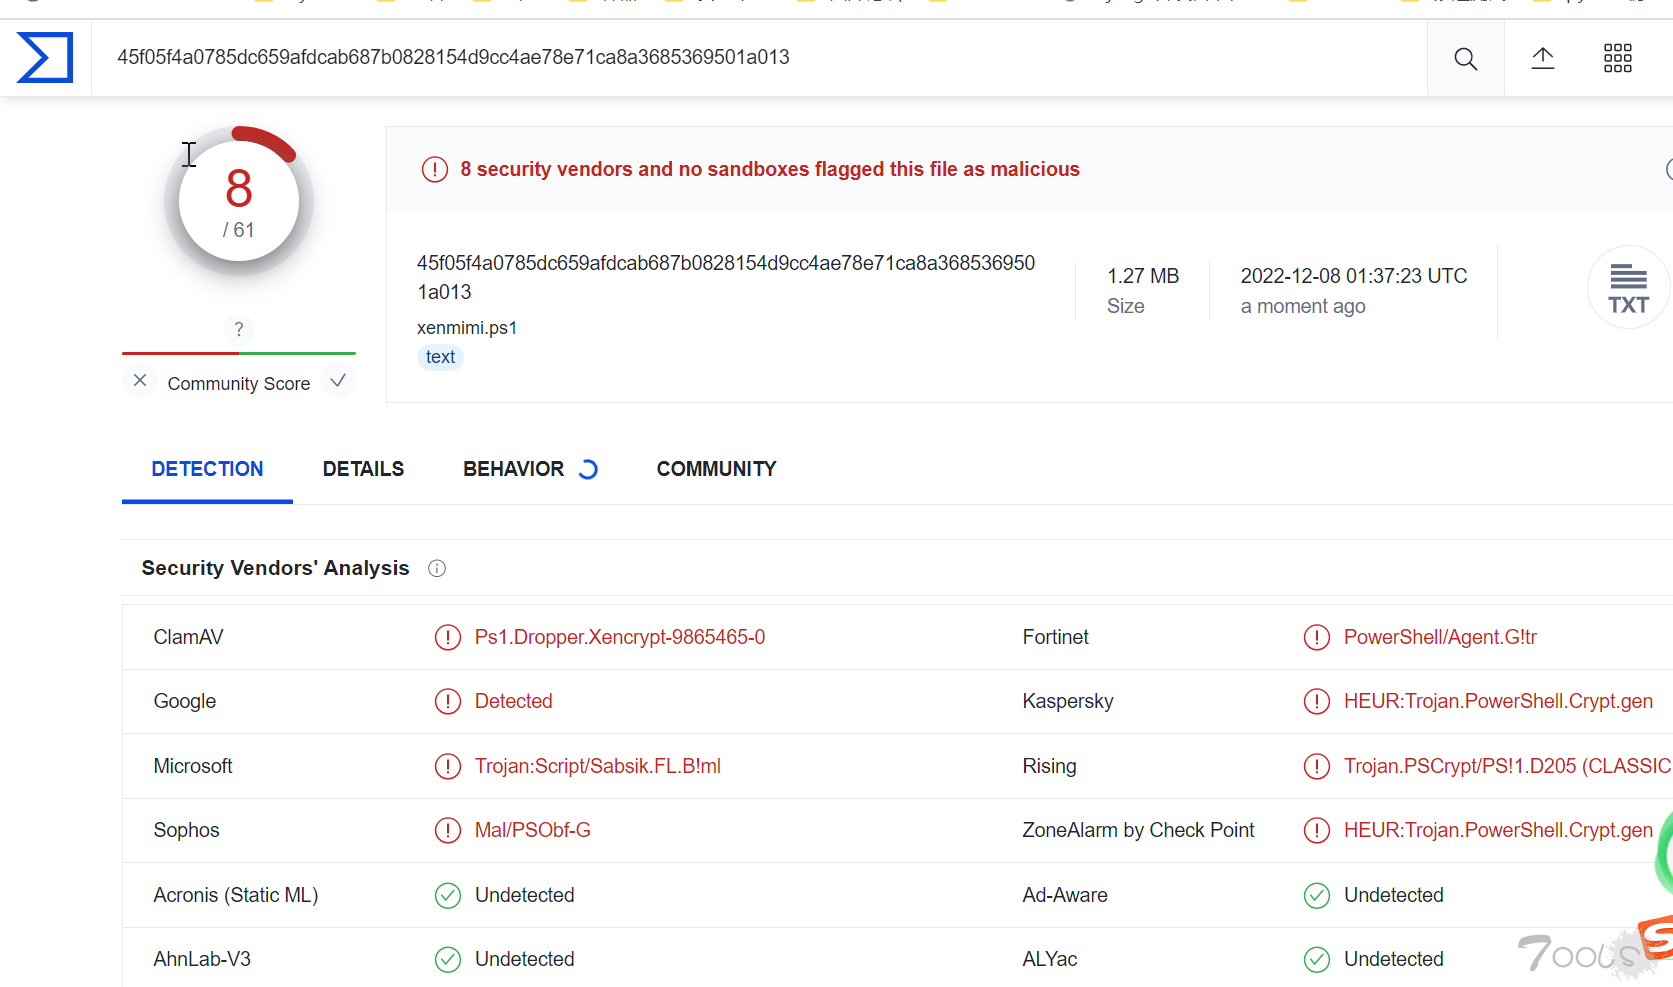Click ZoneAlarm 'HEUR:Trojan.PowerShell.Crypt.gen' result
The width and height of the screenshot is (1673, 987).
click(1498, 830)
